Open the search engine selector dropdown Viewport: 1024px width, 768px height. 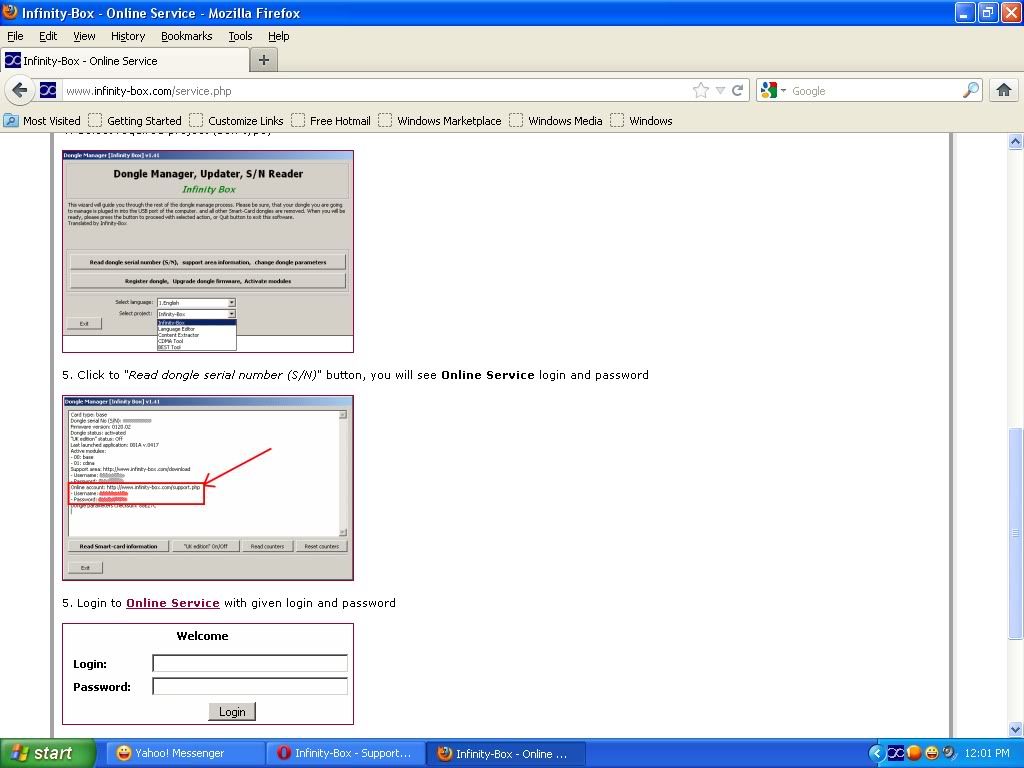tap(783, 90)
